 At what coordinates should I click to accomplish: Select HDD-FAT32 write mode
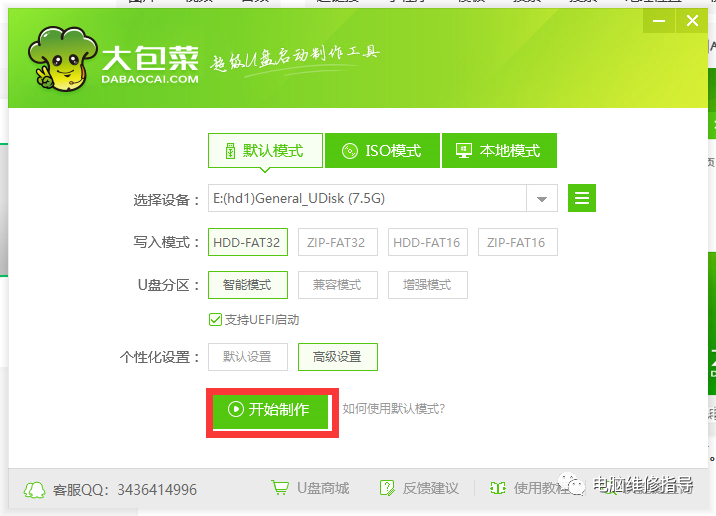(248, 242)
